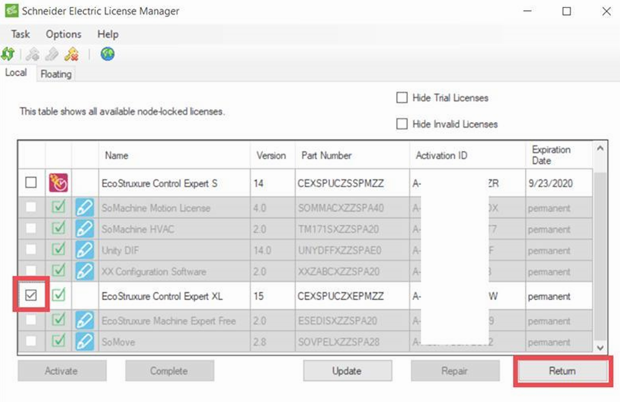Toggle the EcoStruxure Machine Expert Free row checkbox
Viewport: 620px width, 402px height.
pyautogui.click(x=31, y=320)
